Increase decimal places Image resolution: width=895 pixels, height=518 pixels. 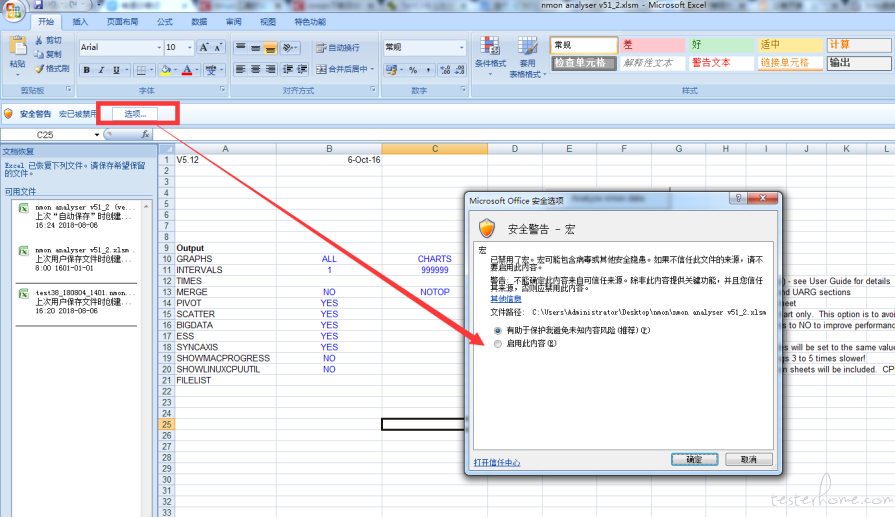pyautogui.click(x=445, y=70)
